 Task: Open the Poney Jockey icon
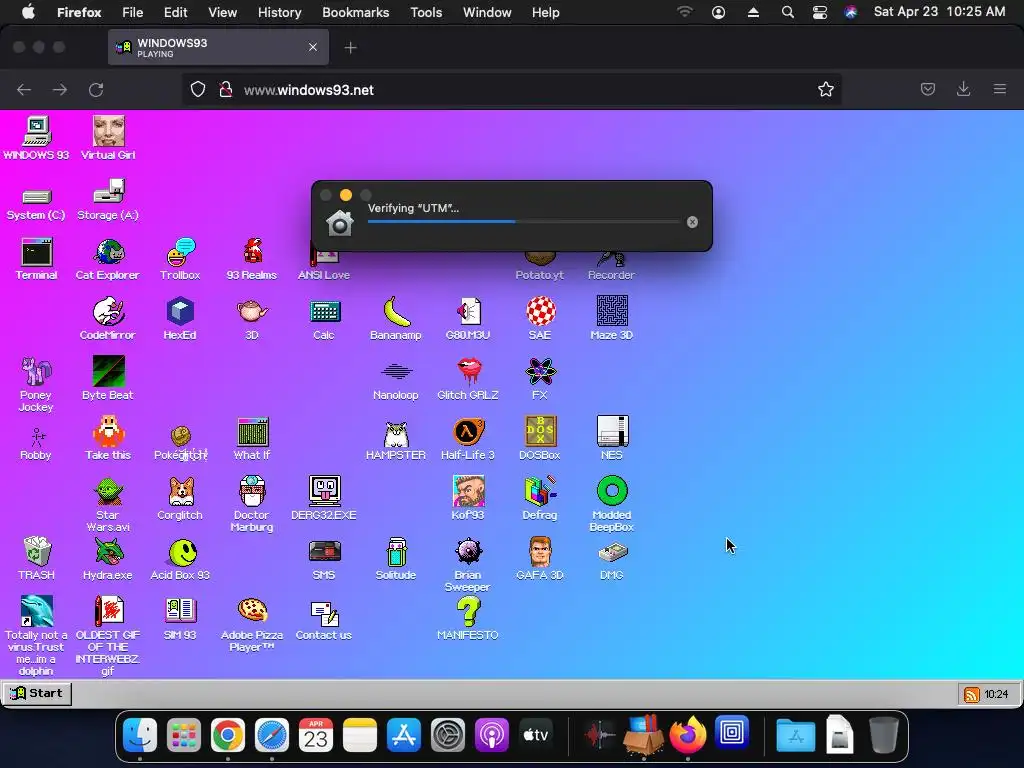pos(37,371)
